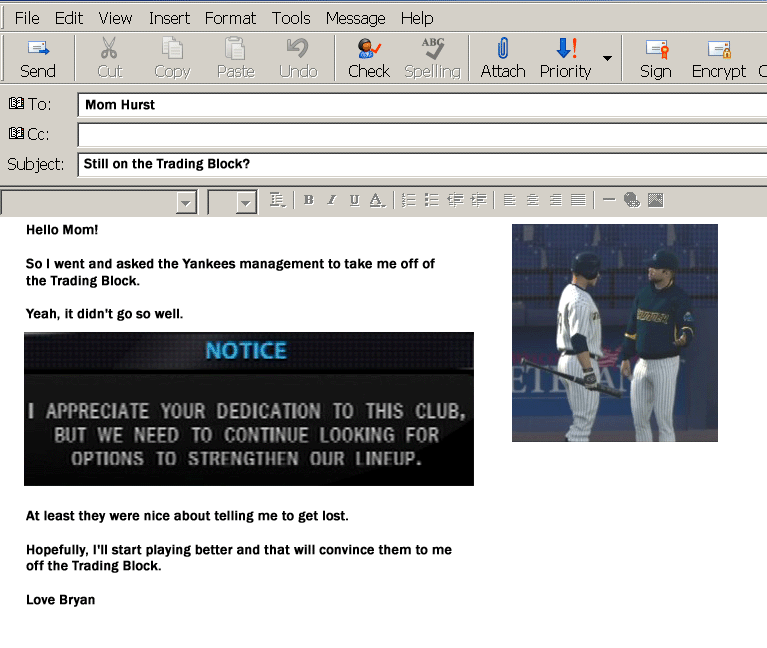Open the Priority dropdown arrow
Screen dimensions: 767x648
(x=607, y=58)
